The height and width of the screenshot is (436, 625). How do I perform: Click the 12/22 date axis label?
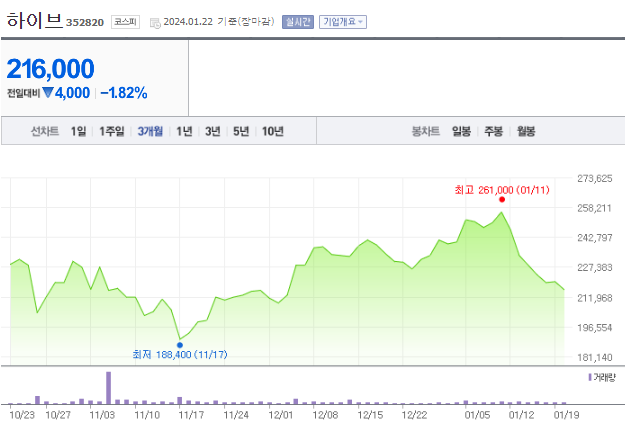(415, 415)
